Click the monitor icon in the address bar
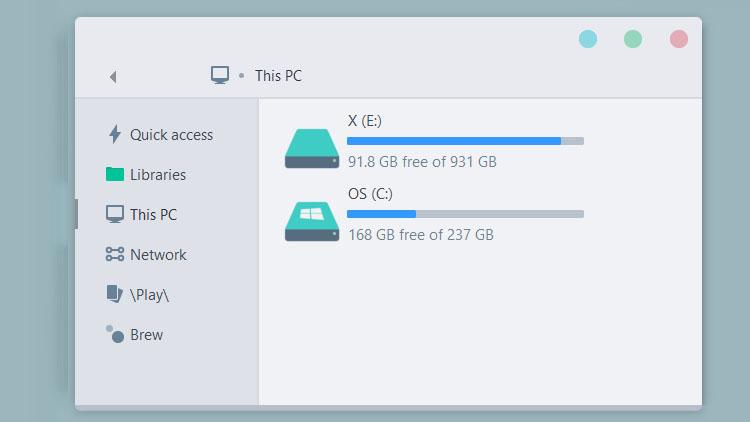This screenshot has height=422, width=750. [x=220, y=75]
